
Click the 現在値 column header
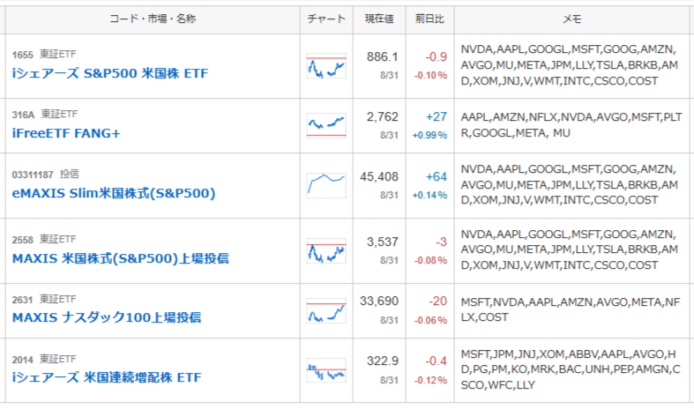click(379, 19)
